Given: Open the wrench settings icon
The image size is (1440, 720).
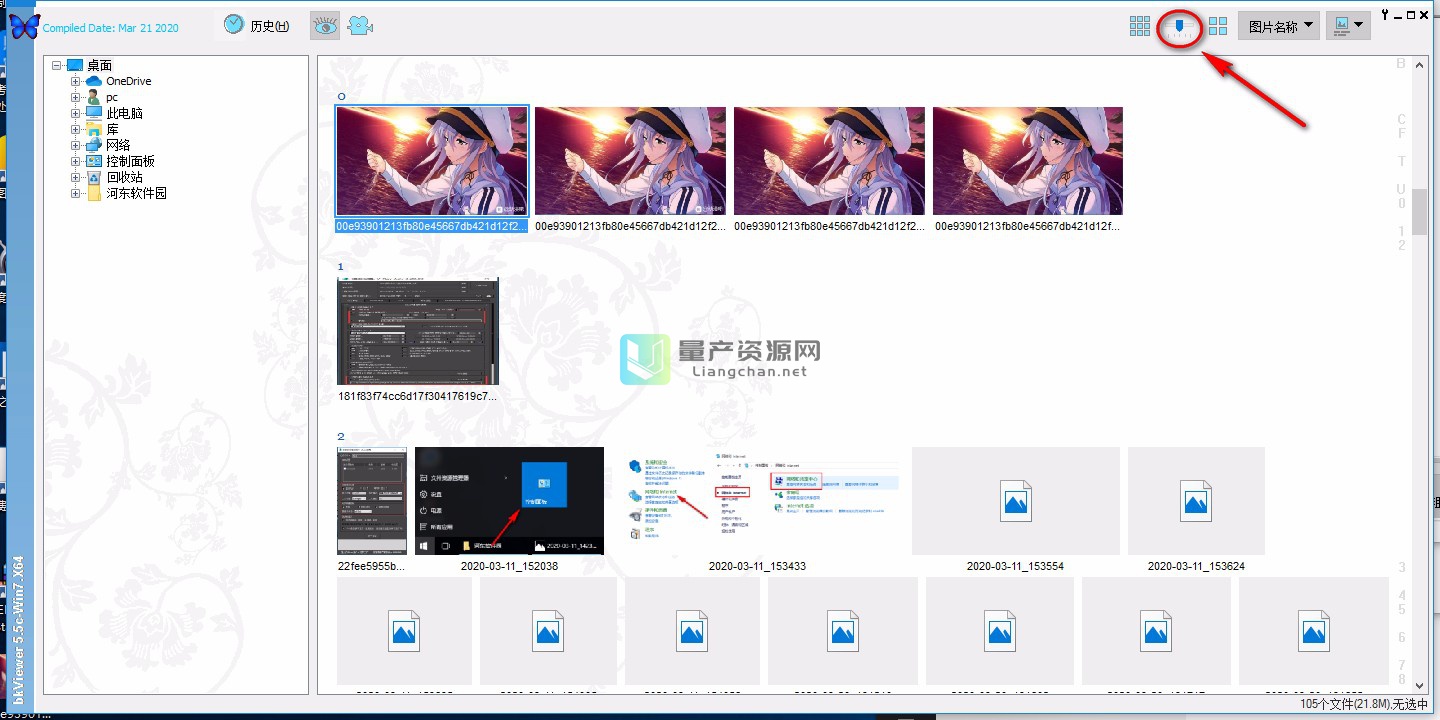Looking at the screenshot, I should 1386,14.
